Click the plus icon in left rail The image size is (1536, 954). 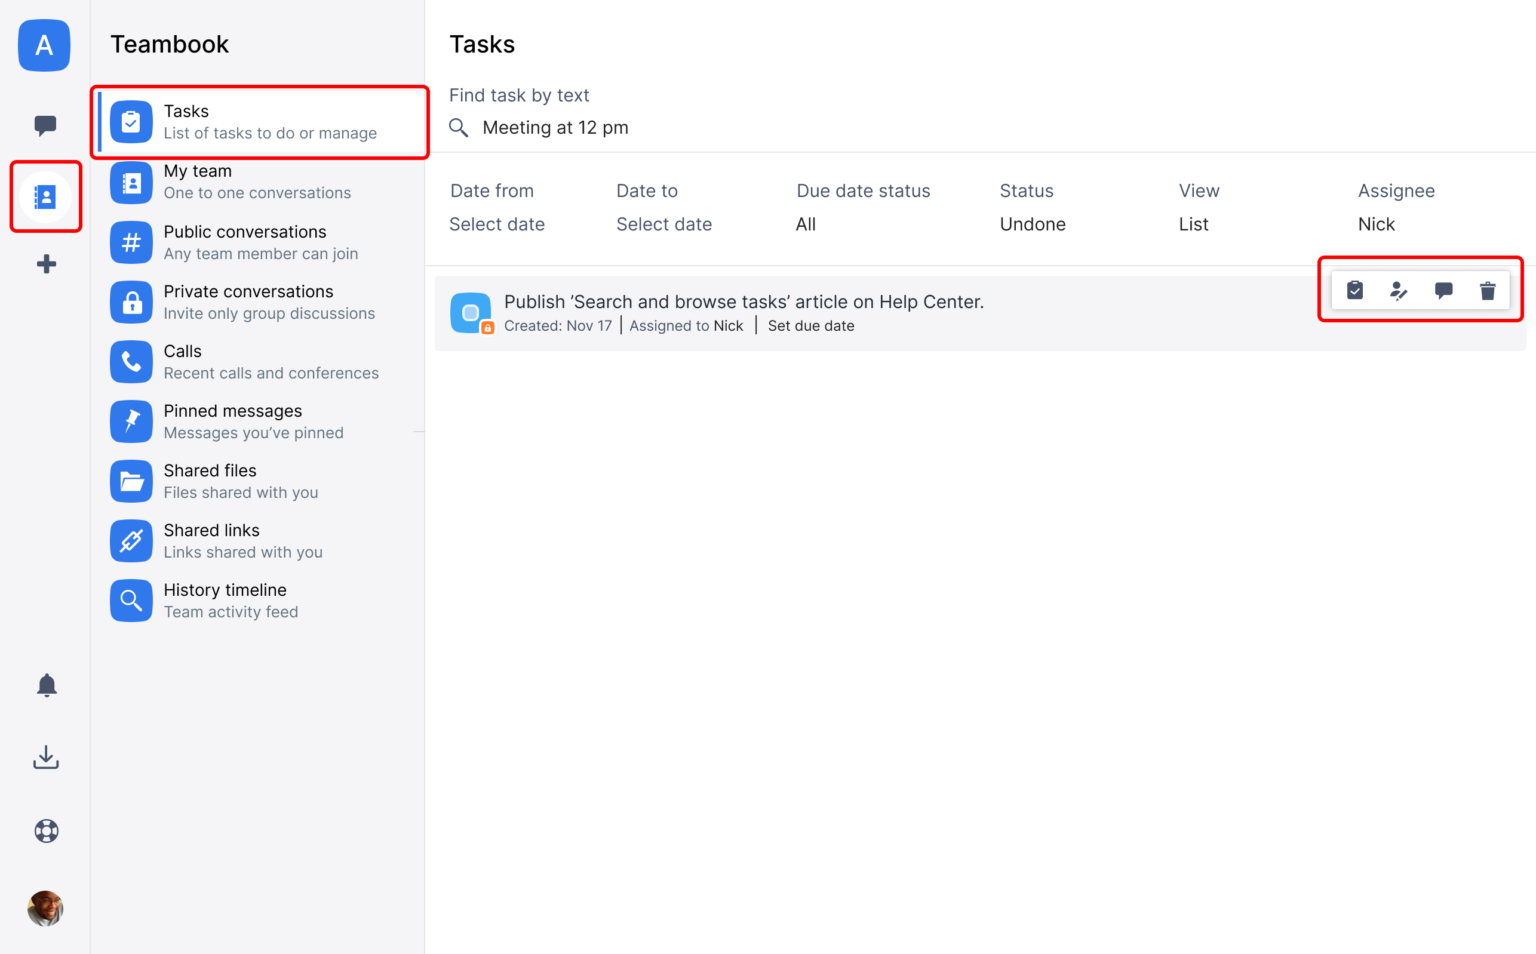coord(46,264)
